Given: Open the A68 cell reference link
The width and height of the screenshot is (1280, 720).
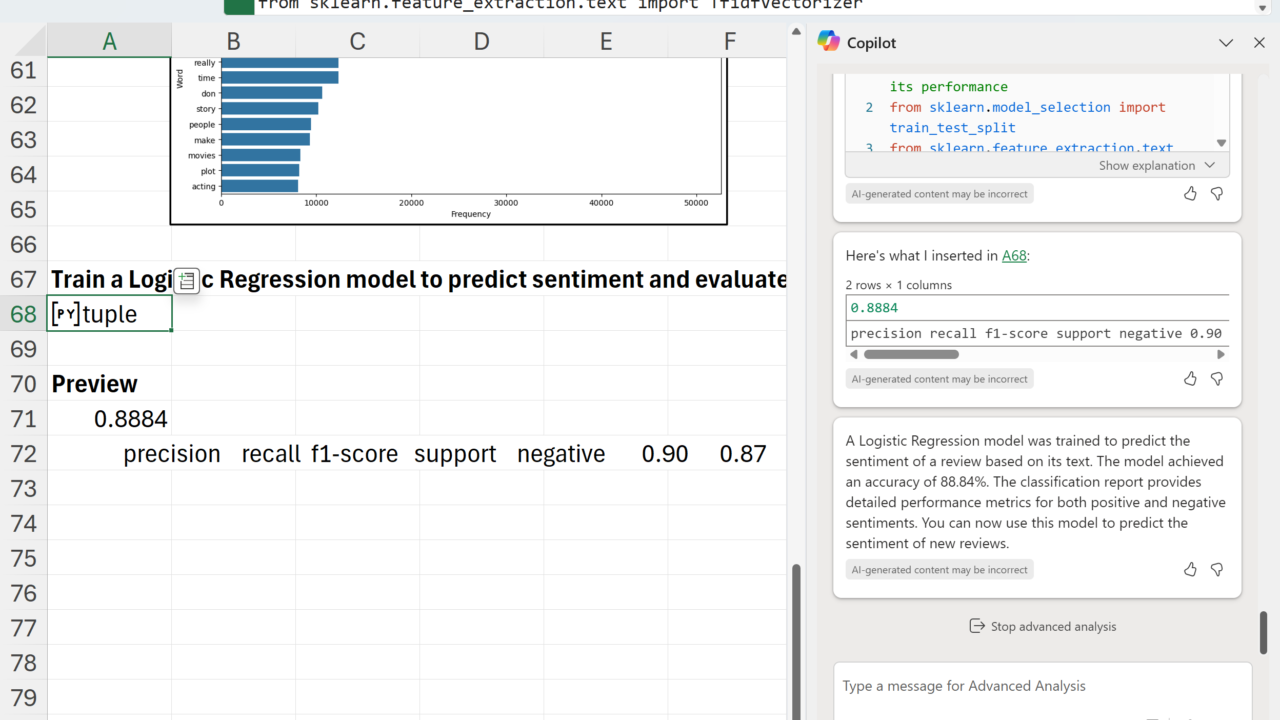Looking at the screenshot, I should (1014, 256).
